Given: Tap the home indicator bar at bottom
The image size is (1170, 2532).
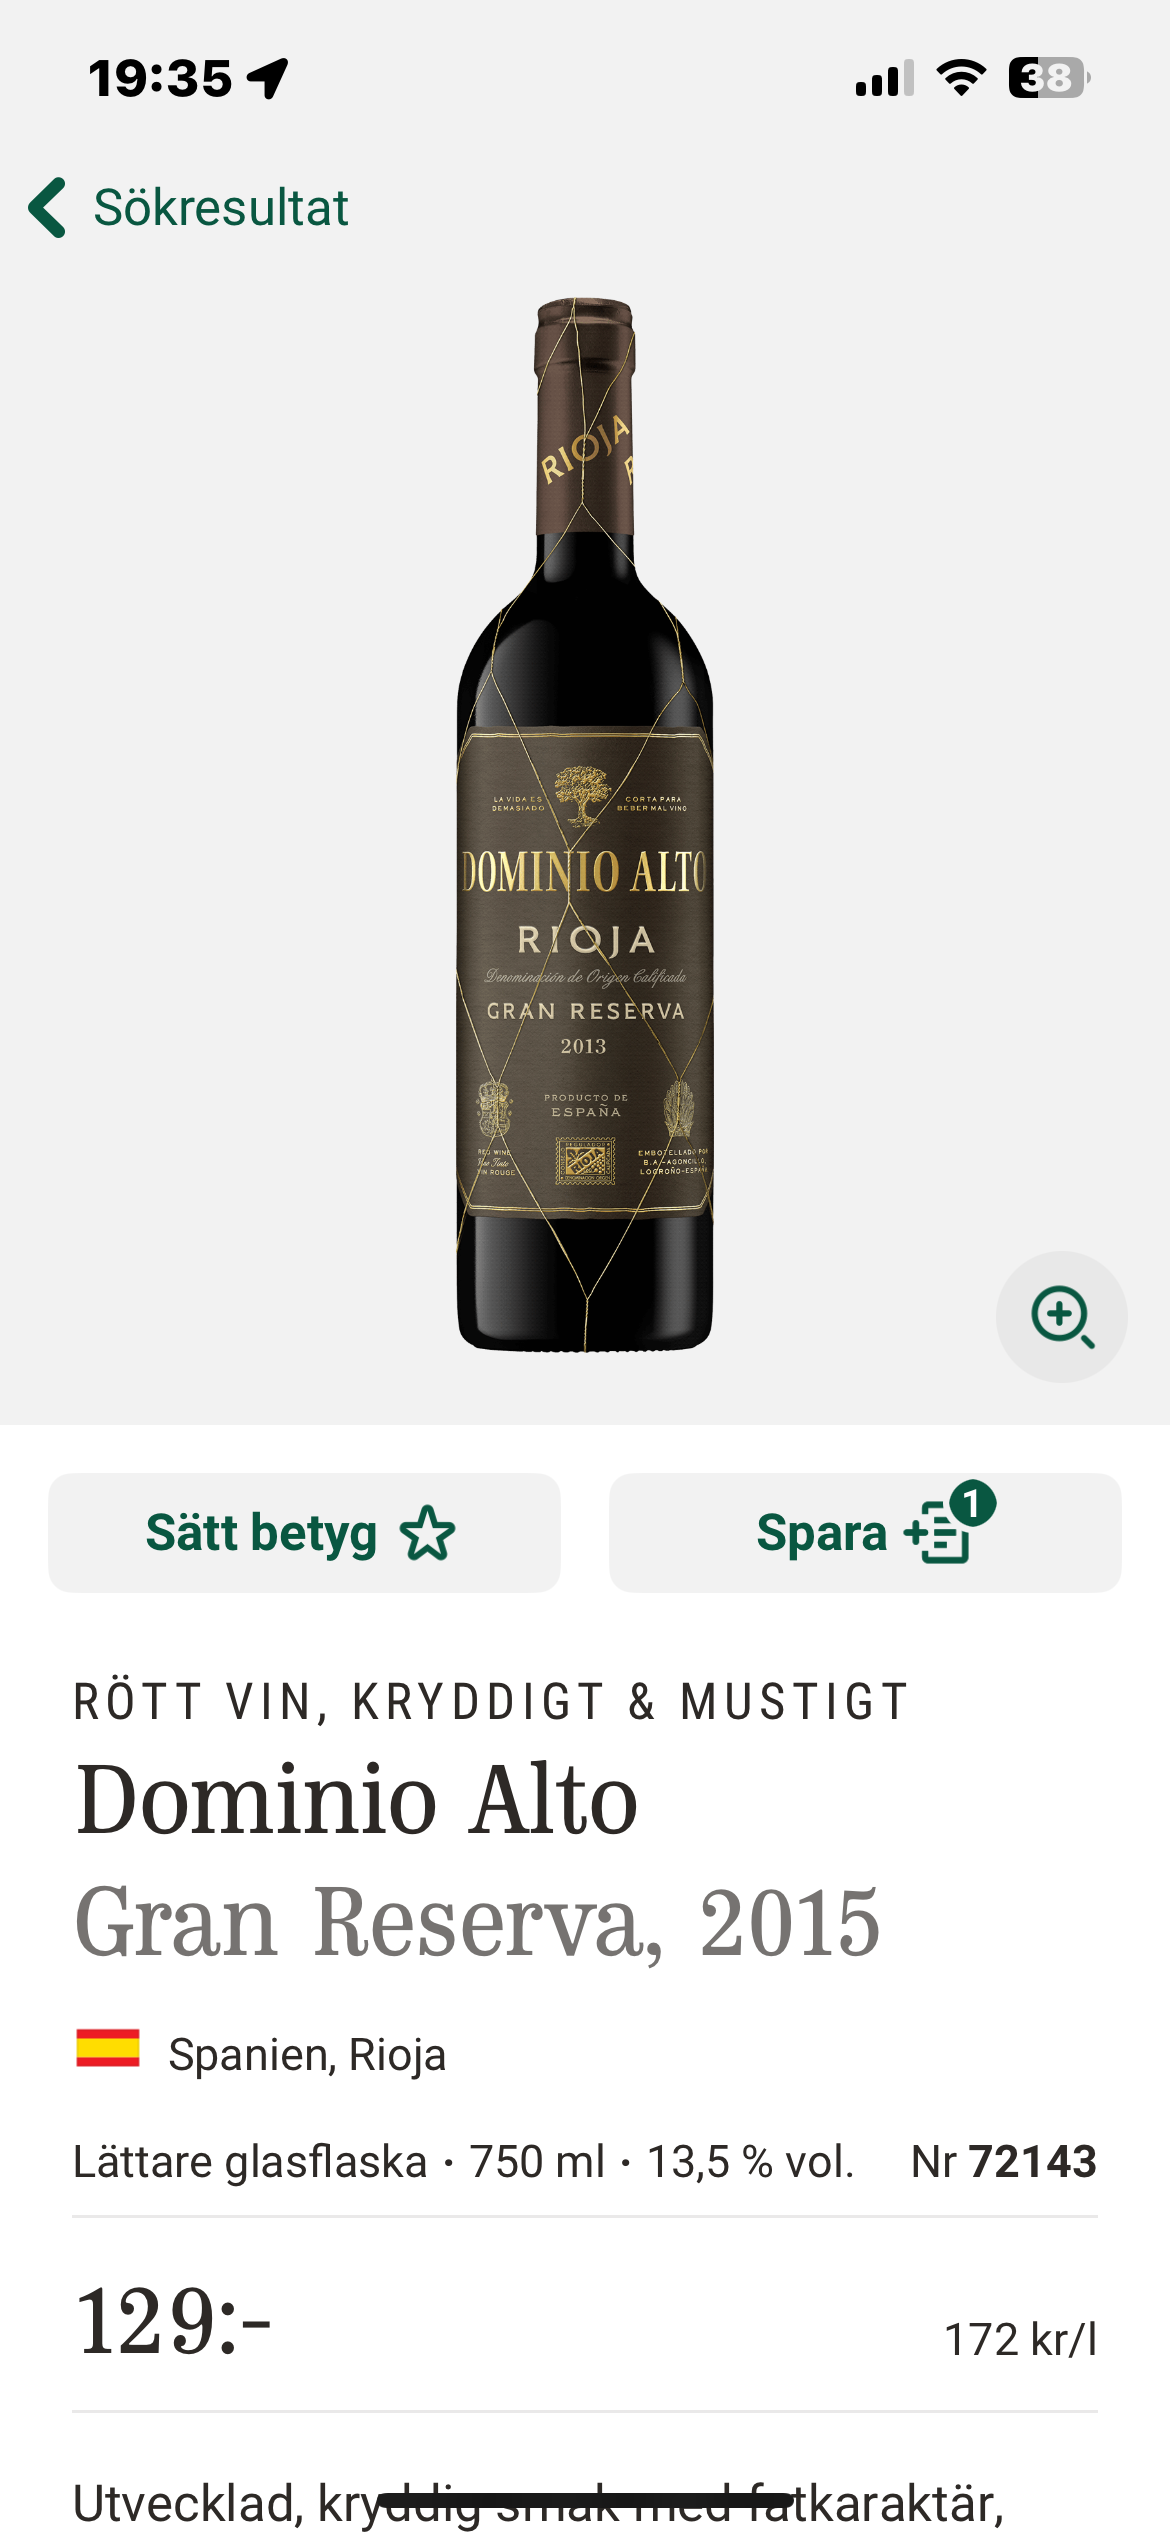Looking at the screenshot, I should (x=585, y=2500).
